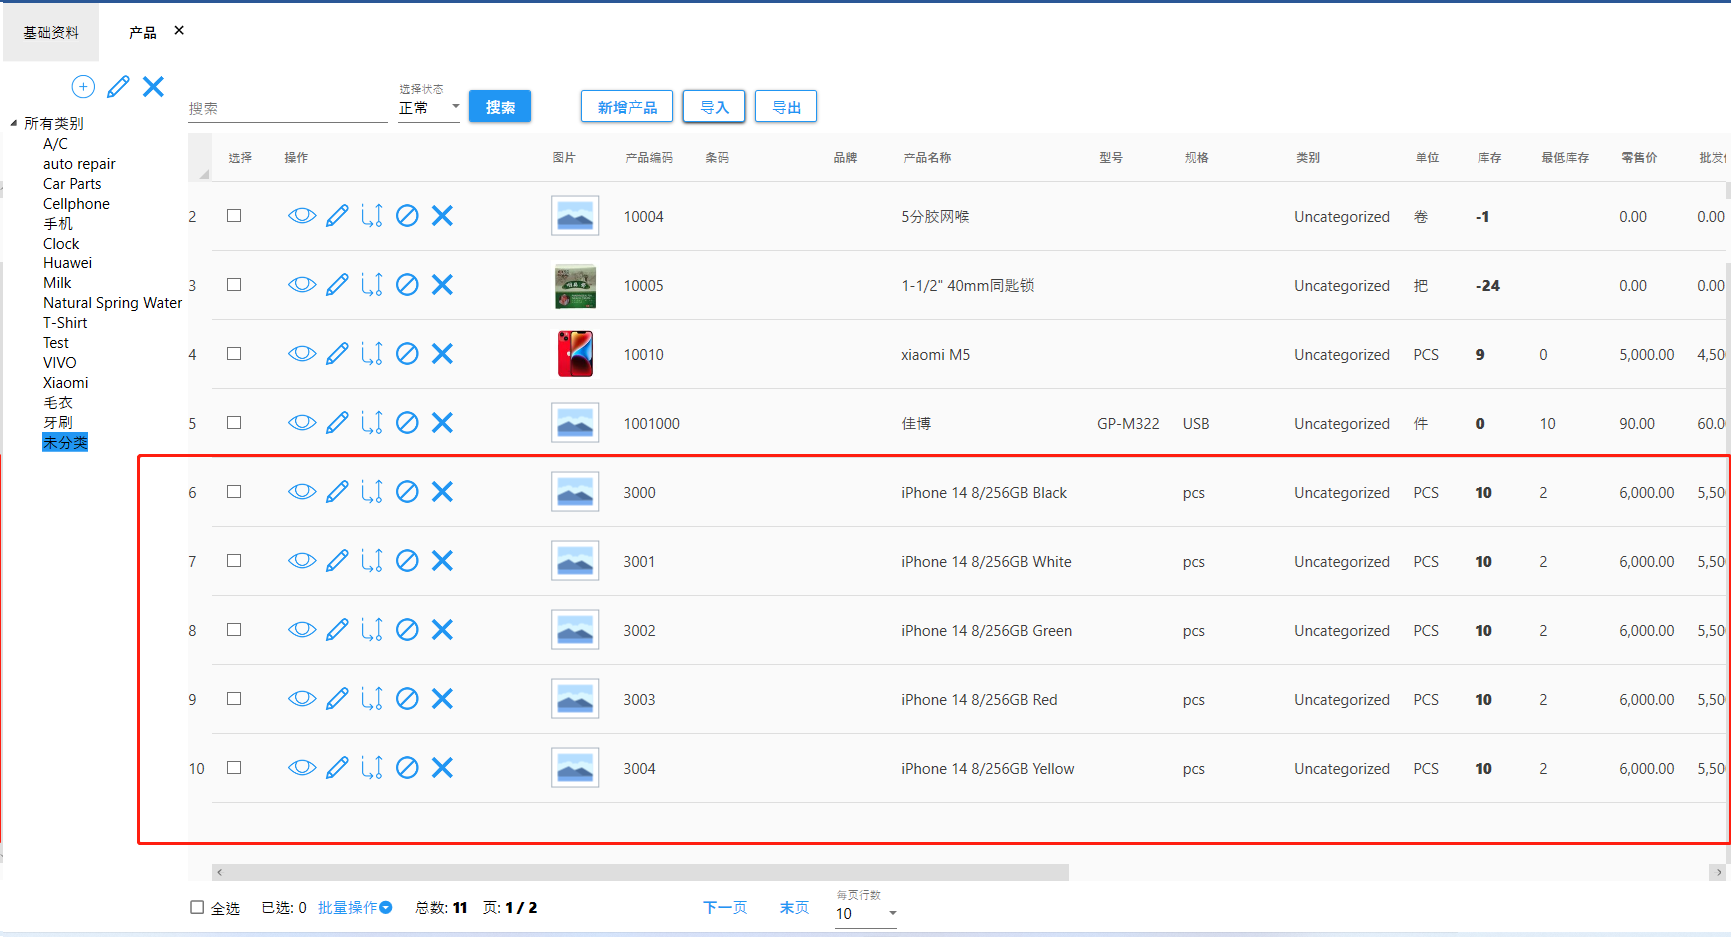The height and width of the screenshot is (937, 1731).
Task: Delete product iPhone 14 8/256GB Yellow
Action: tap(442, 768)
